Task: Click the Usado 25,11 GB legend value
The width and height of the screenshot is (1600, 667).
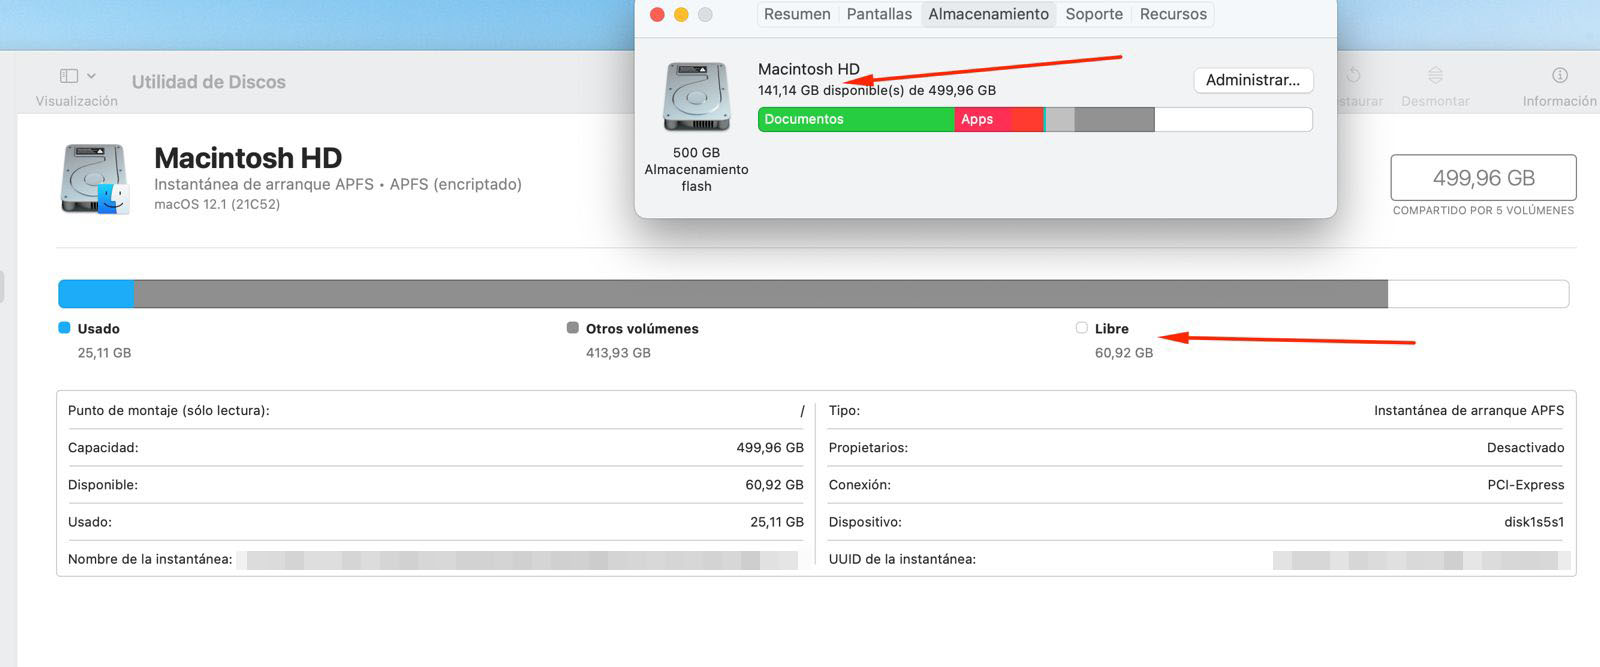Action: [x=104, y=353]
